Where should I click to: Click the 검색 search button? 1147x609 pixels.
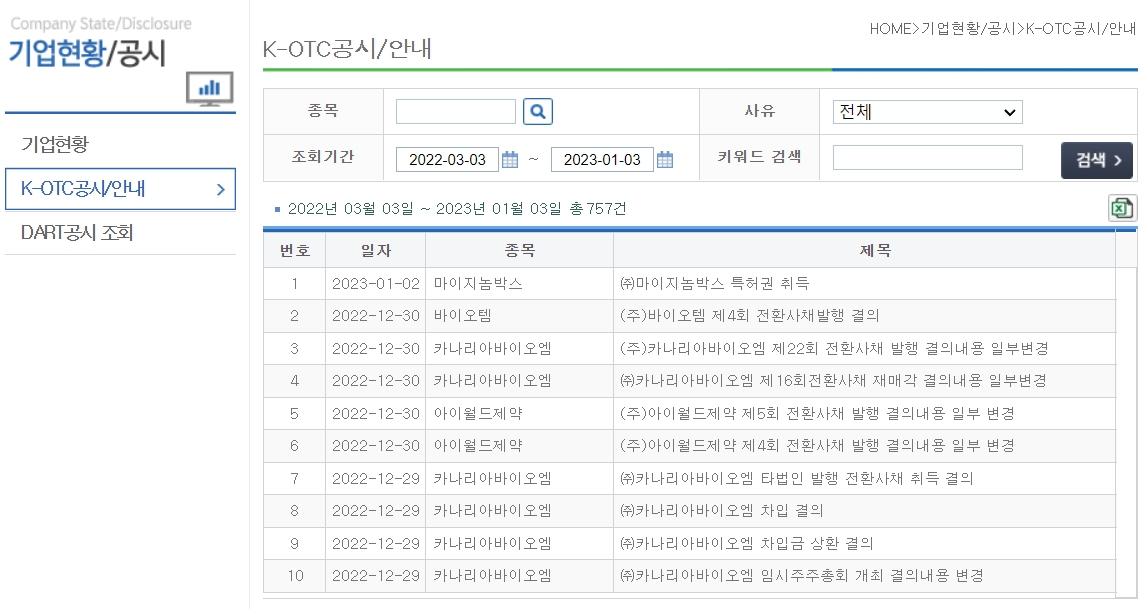(1097, 160)
